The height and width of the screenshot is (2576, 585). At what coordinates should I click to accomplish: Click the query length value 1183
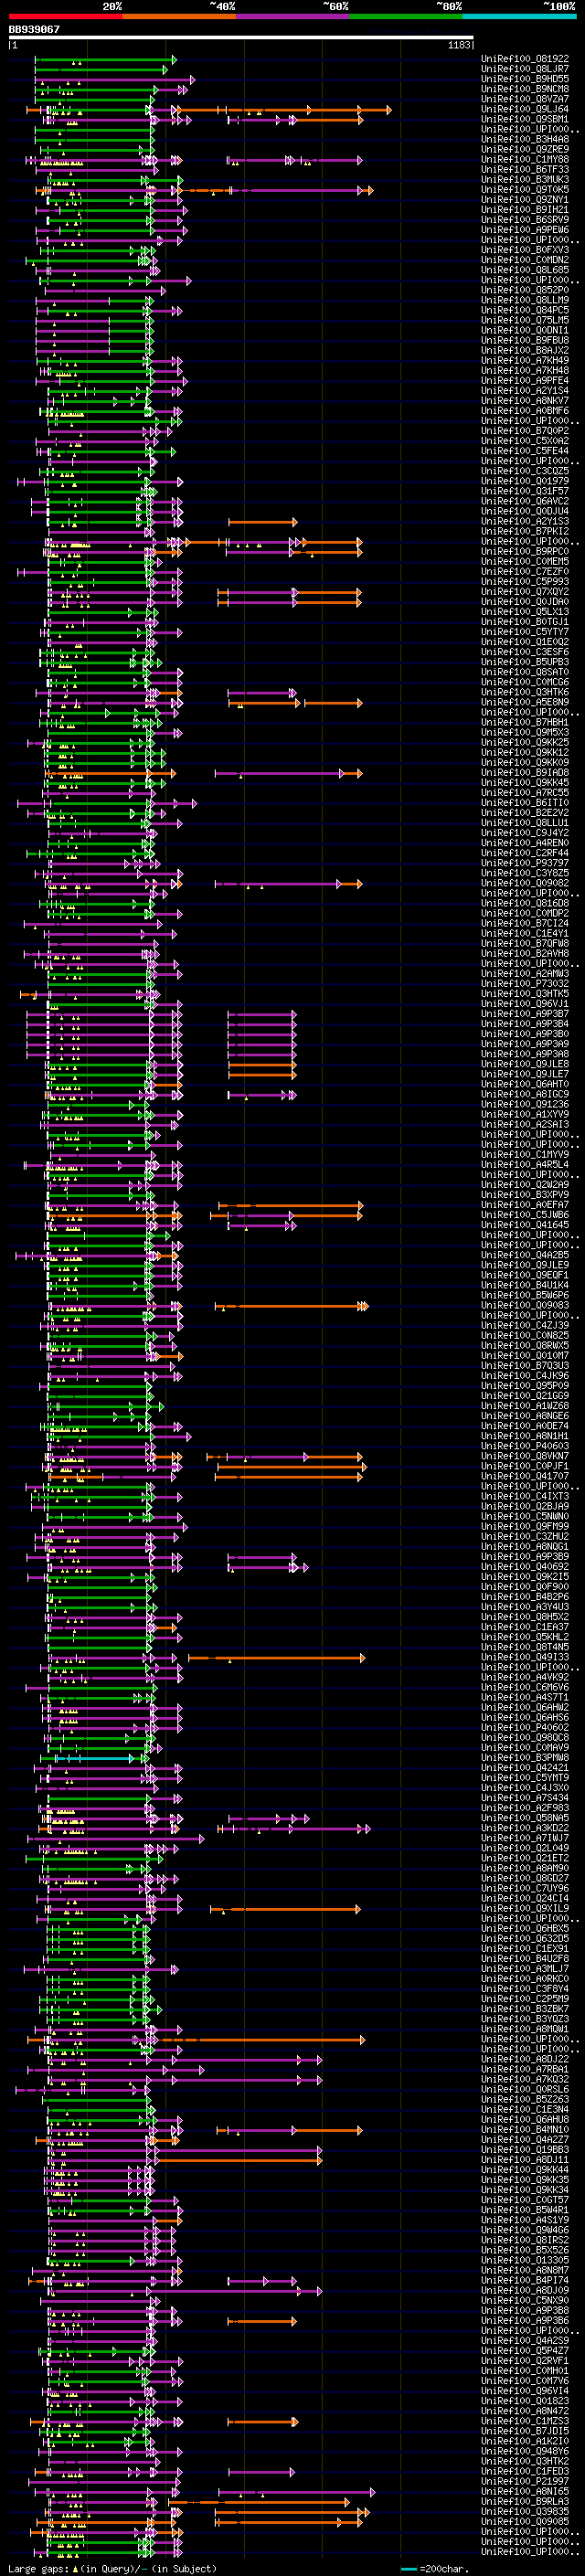[459, 45]
